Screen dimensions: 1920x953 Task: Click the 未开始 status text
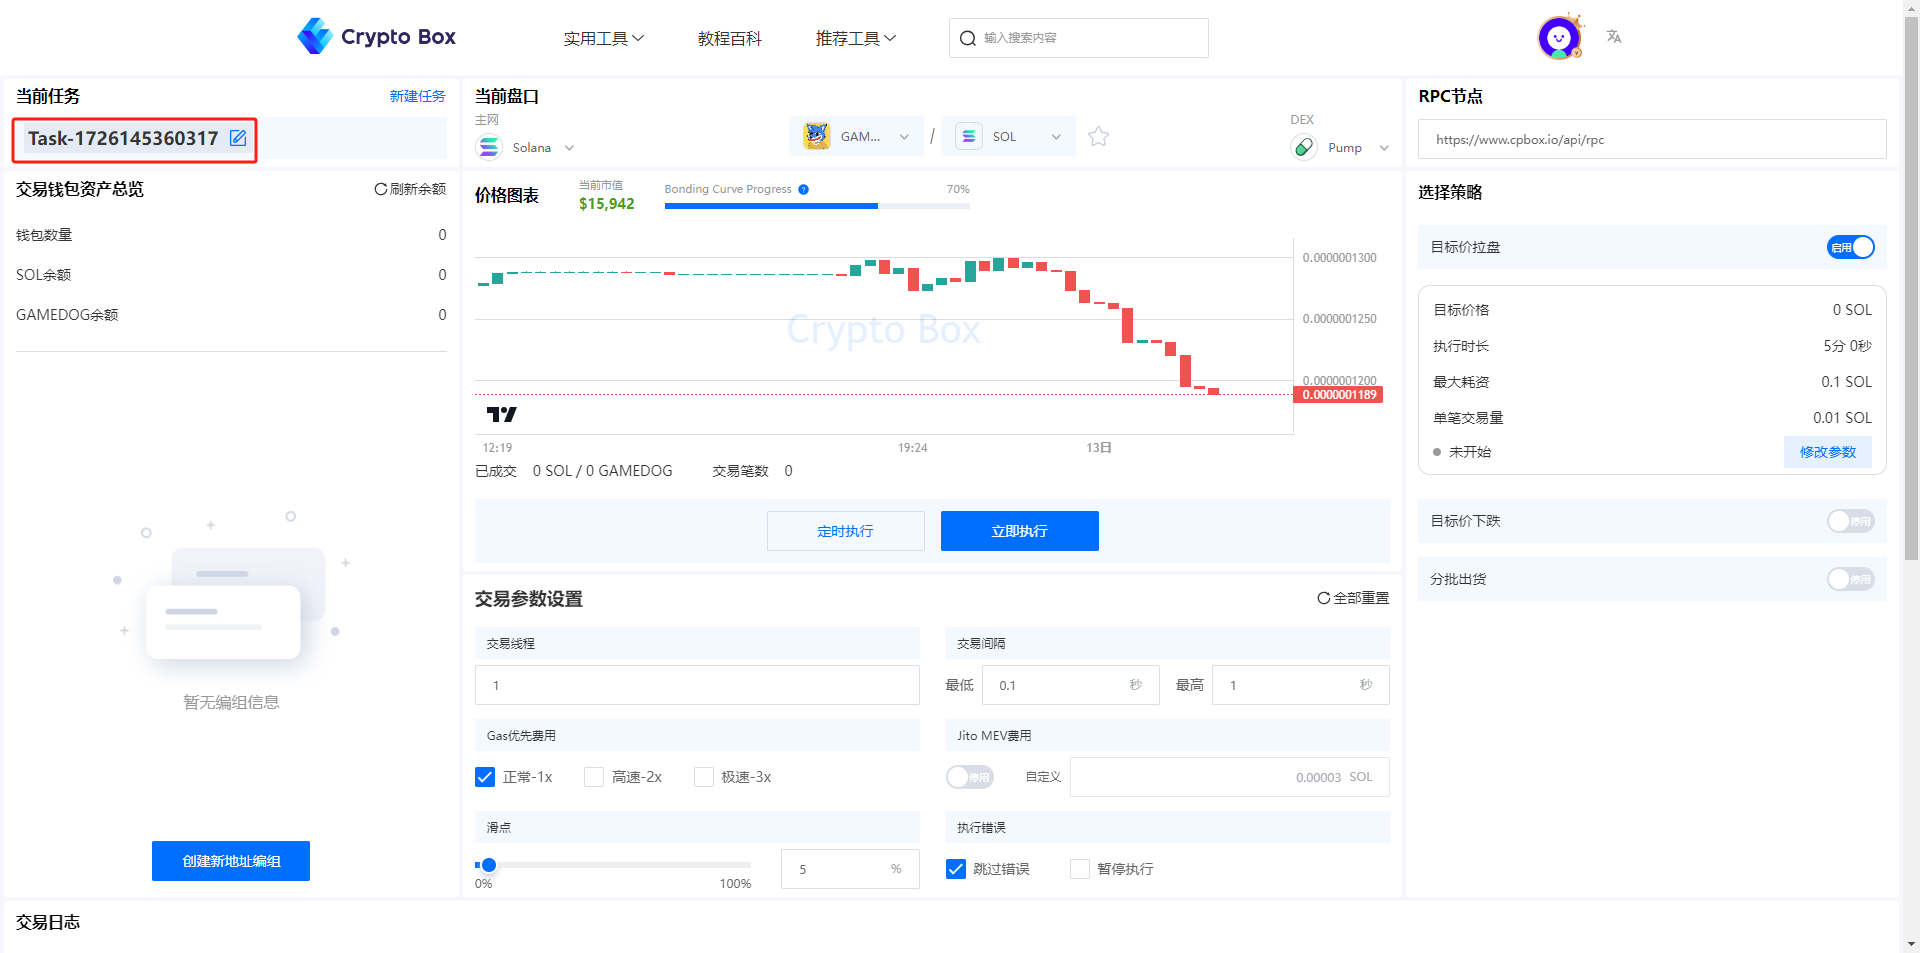(x=1469, y=452)
